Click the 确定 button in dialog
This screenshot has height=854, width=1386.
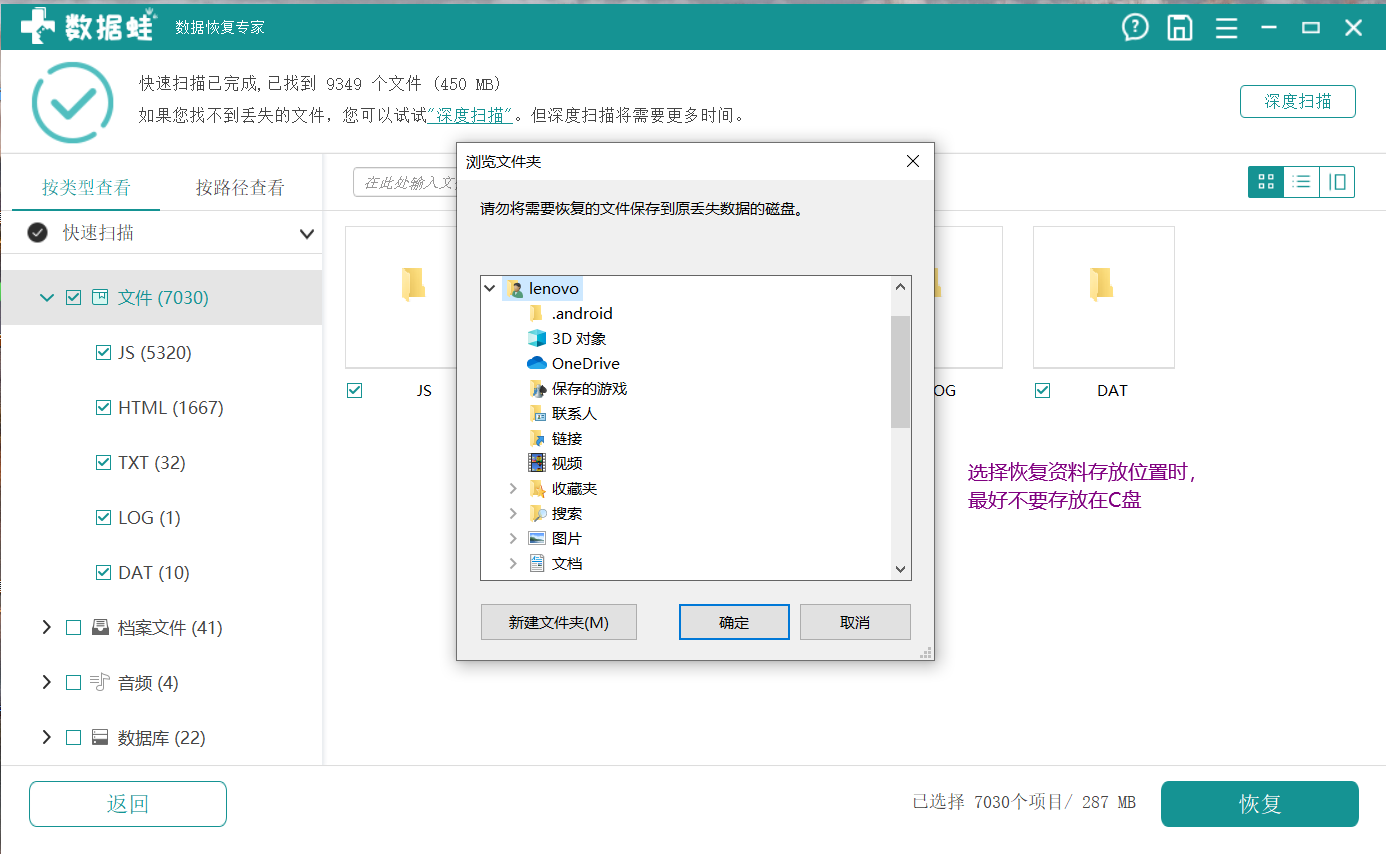tap(734, 622)
